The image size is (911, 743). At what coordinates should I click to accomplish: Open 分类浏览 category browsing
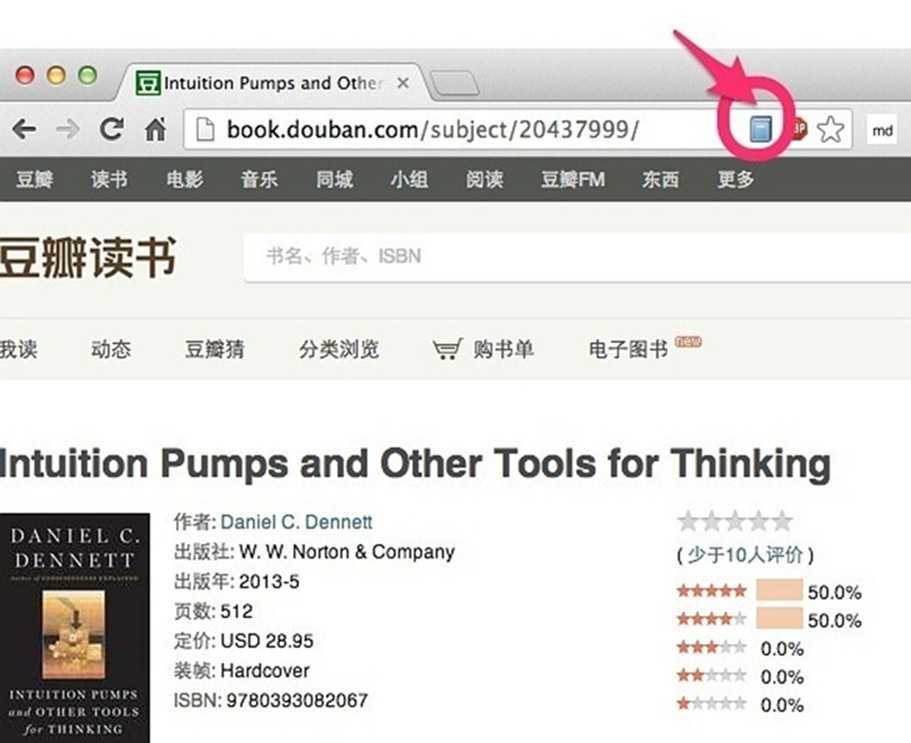coord(339,349)
